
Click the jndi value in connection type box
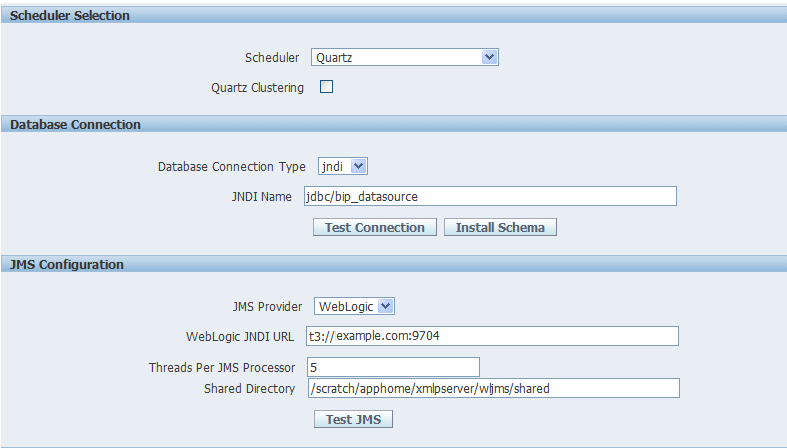click(x=332, y=167)
